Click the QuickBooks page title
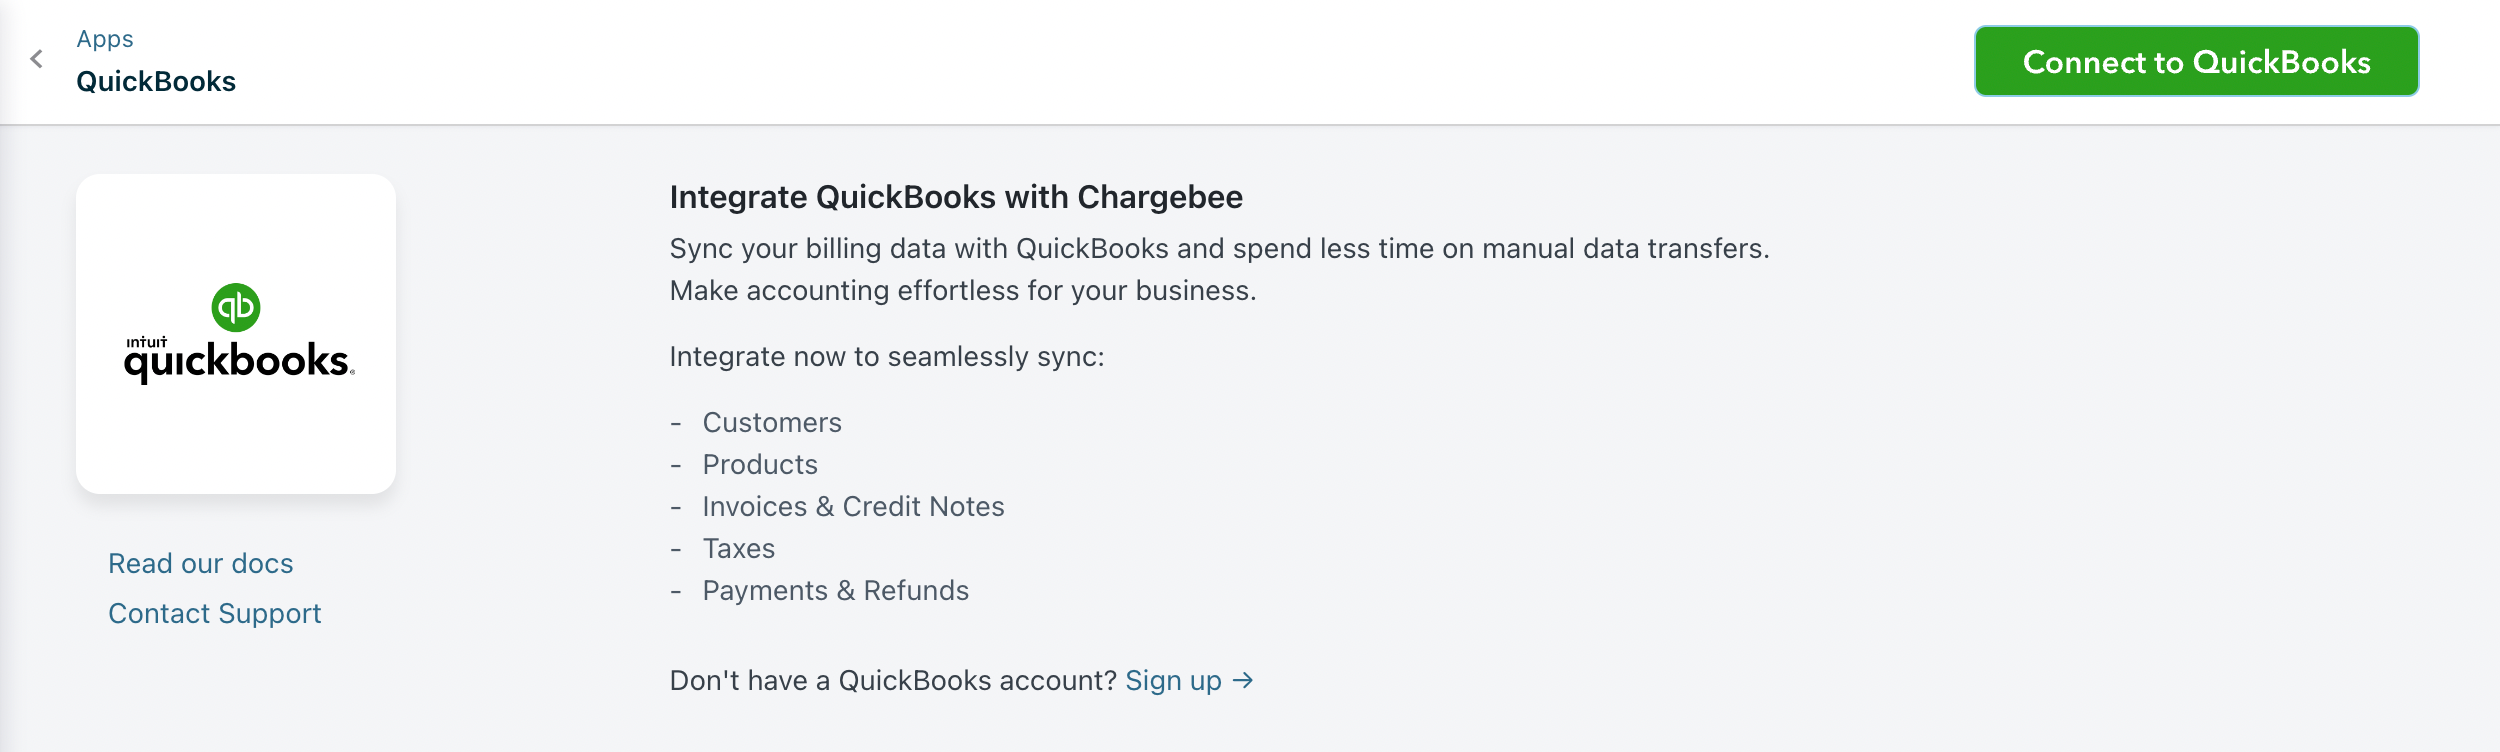The width and height of the screenshot is (2500, 752). coord(156,81)
